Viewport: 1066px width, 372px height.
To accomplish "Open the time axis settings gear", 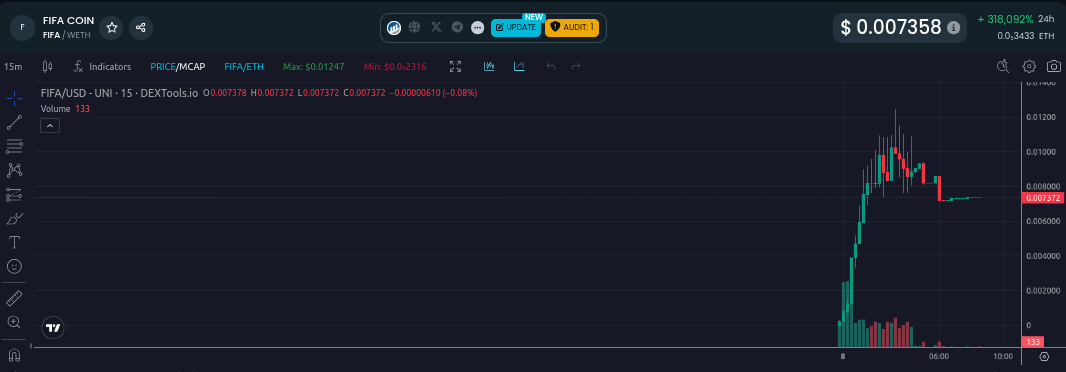I will (1044, 356).
